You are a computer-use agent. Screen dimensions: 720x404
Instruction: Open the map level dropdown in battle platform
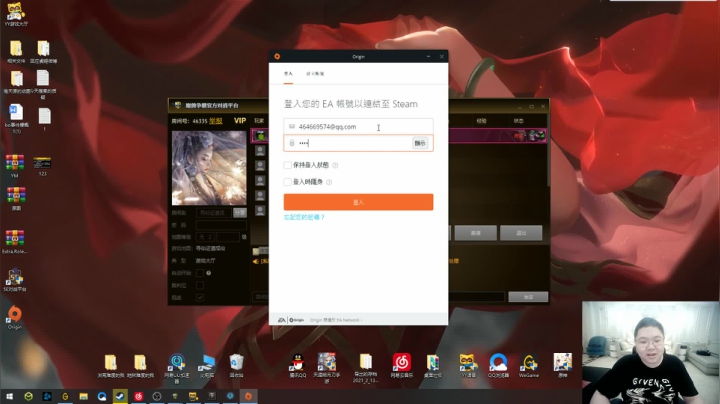coord(205,237)
